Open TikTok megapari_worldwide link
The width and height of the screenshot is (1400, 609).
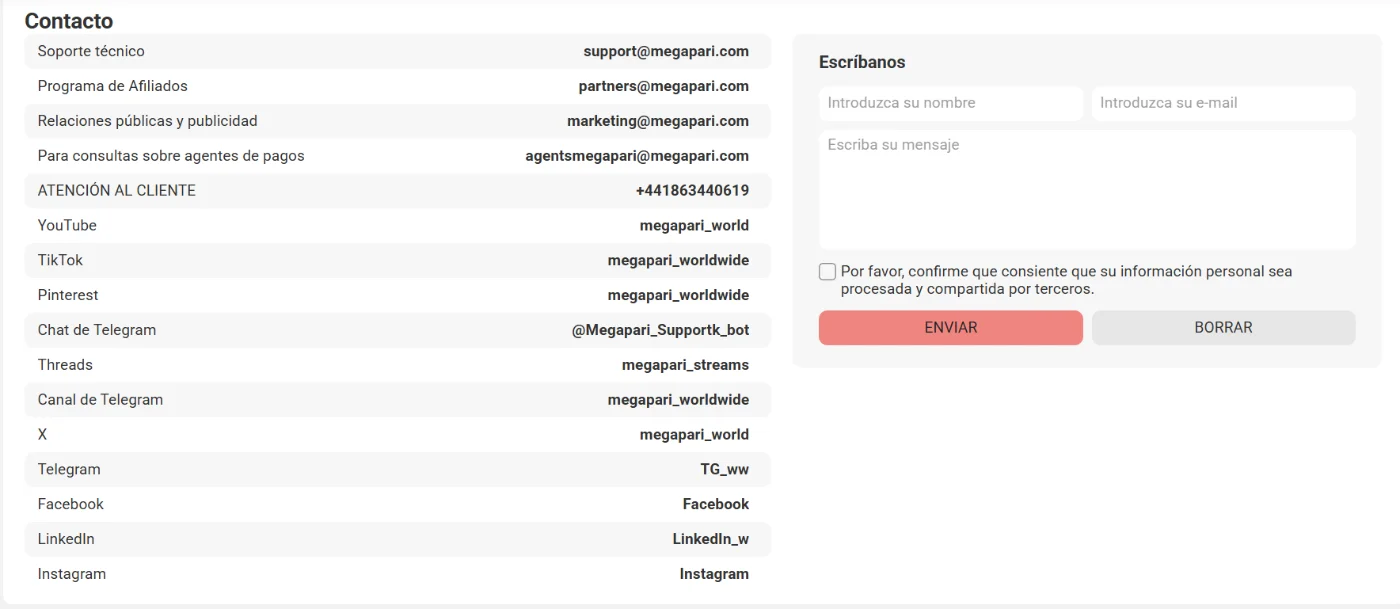(x=678, y=261)
